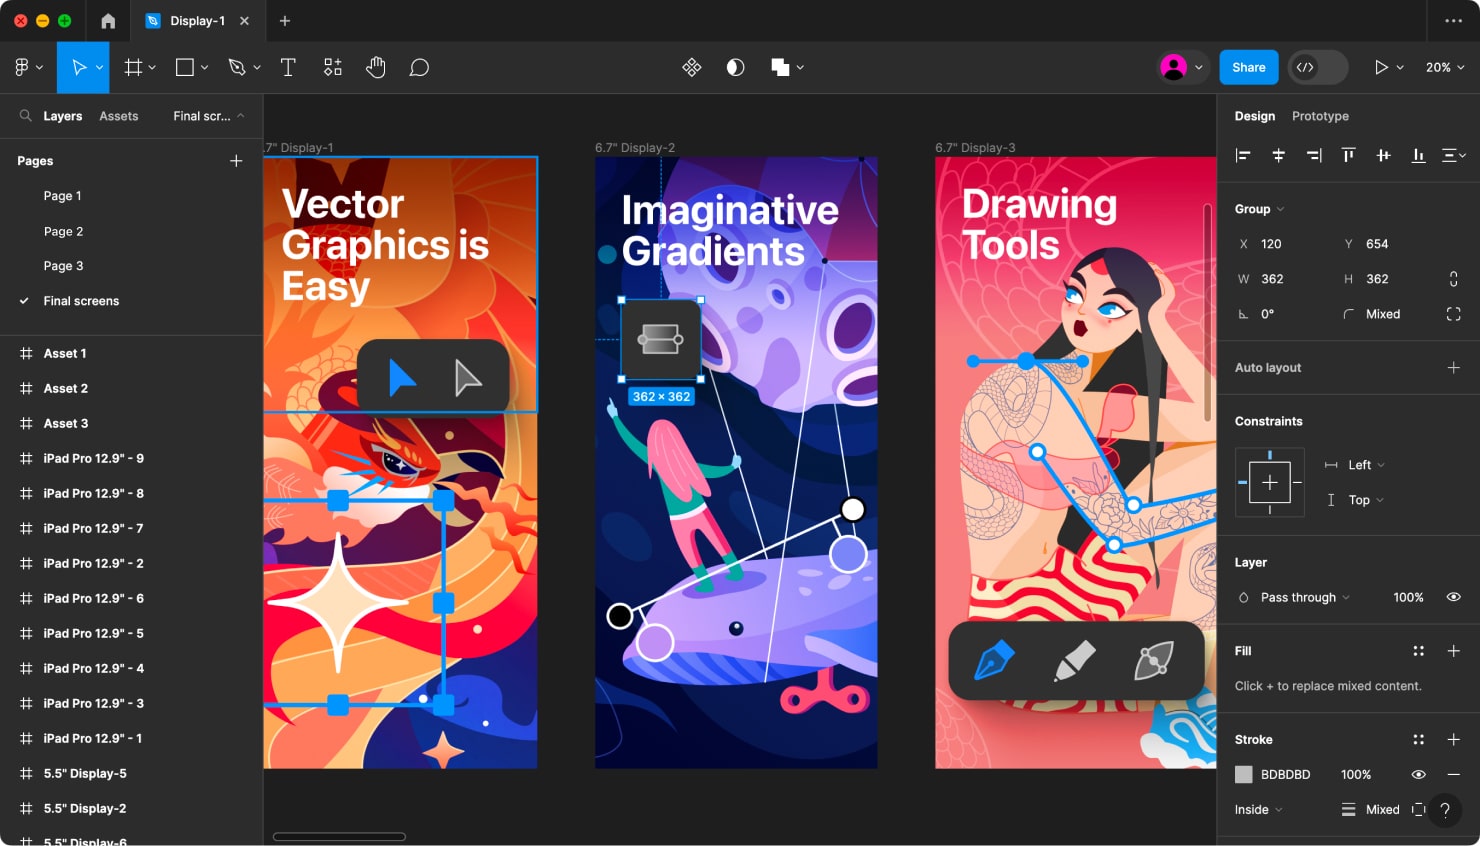
Task: Add a new page with plus
Action: click(x=236, y=160)
